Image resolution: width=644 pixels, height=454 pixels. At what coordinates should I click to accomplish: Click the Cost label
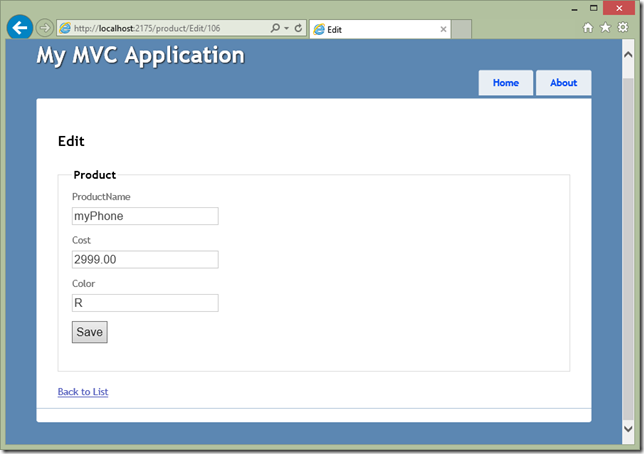click(x=81, y=240)
